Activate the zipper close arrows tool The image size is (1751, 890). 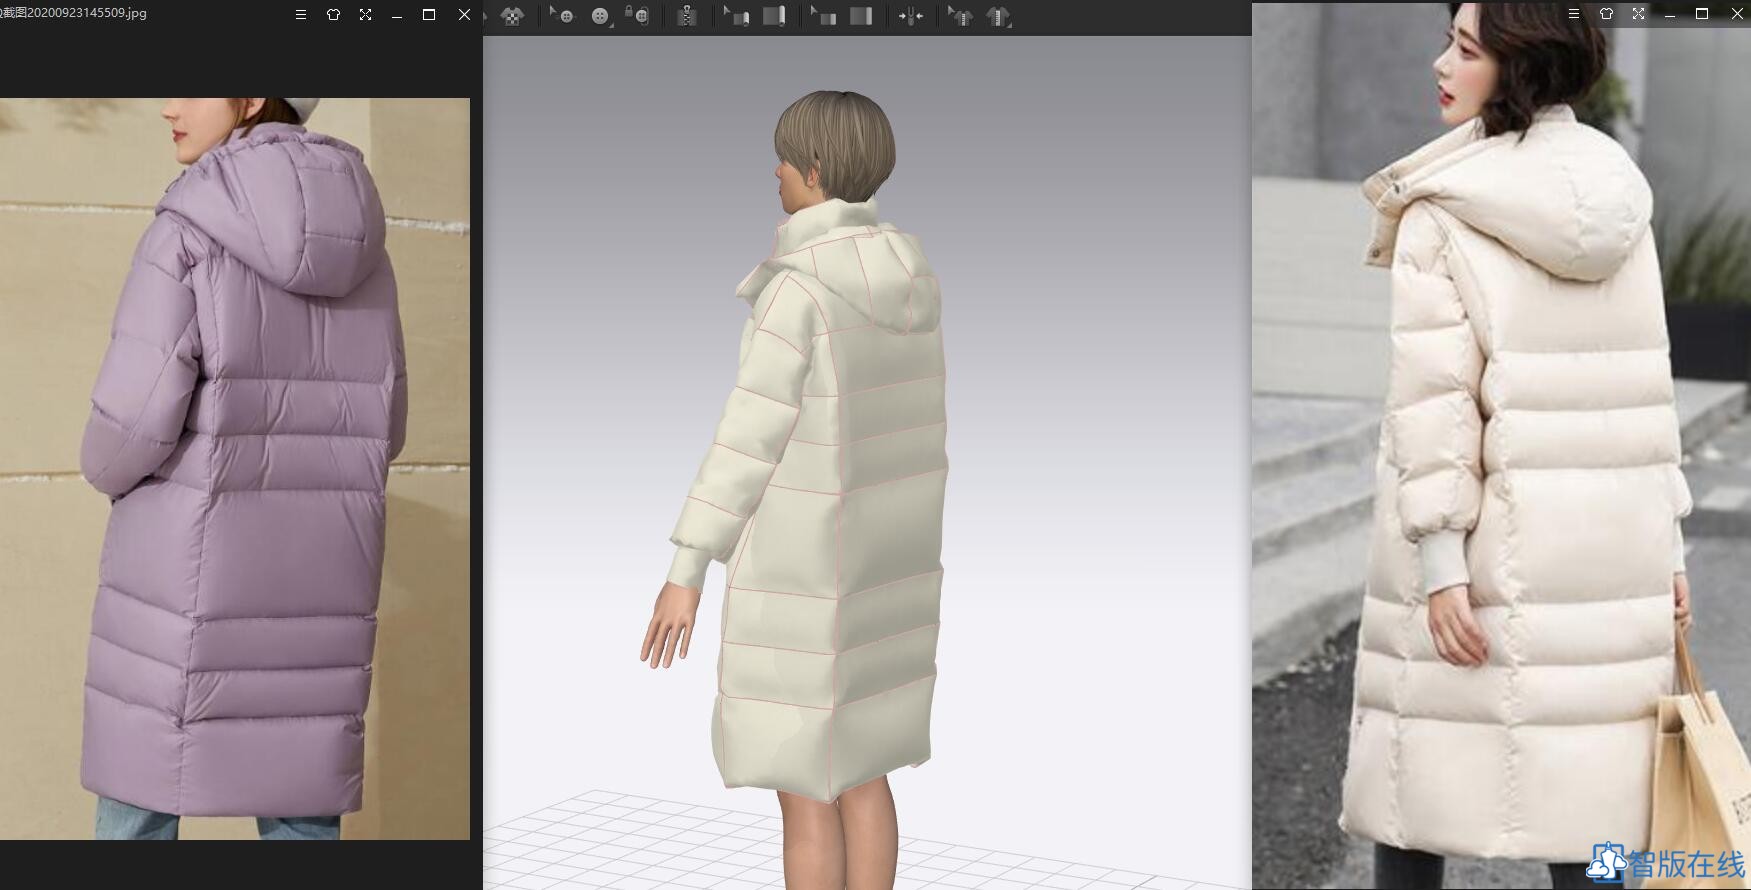tap(910, 16)
